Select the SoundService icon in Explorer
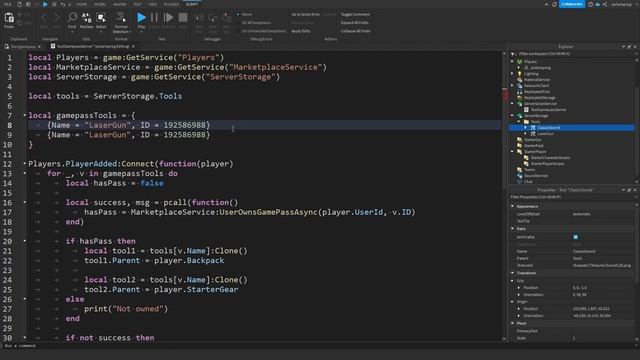The height and width of the screenshot is (360, 640). click(520, 176)
